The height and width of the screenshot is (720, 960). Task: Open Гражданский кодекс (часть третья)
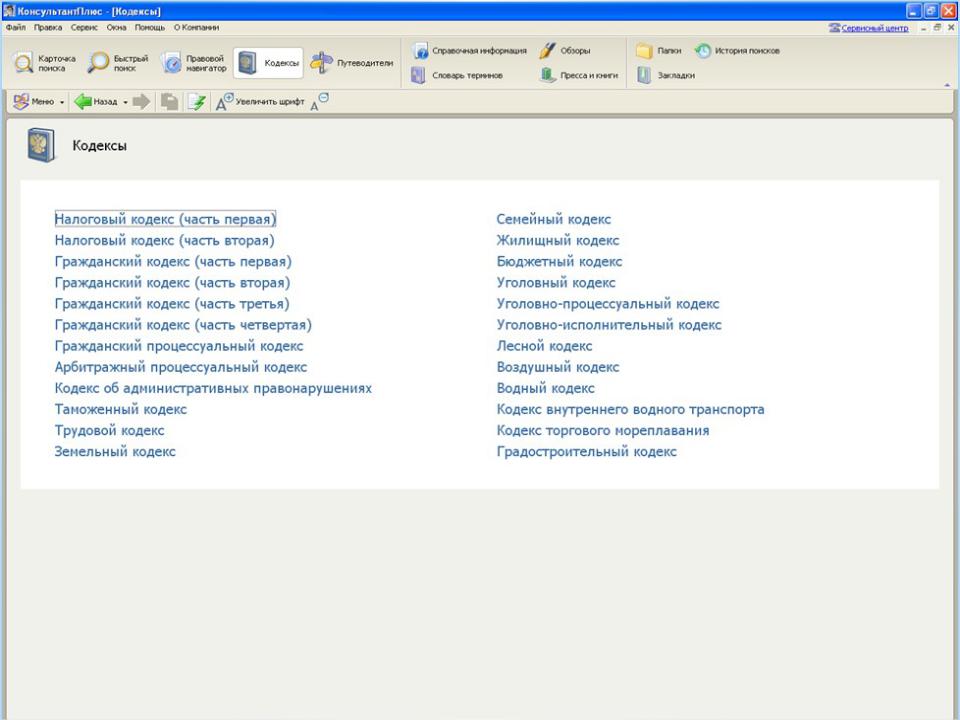pos(172,304)
